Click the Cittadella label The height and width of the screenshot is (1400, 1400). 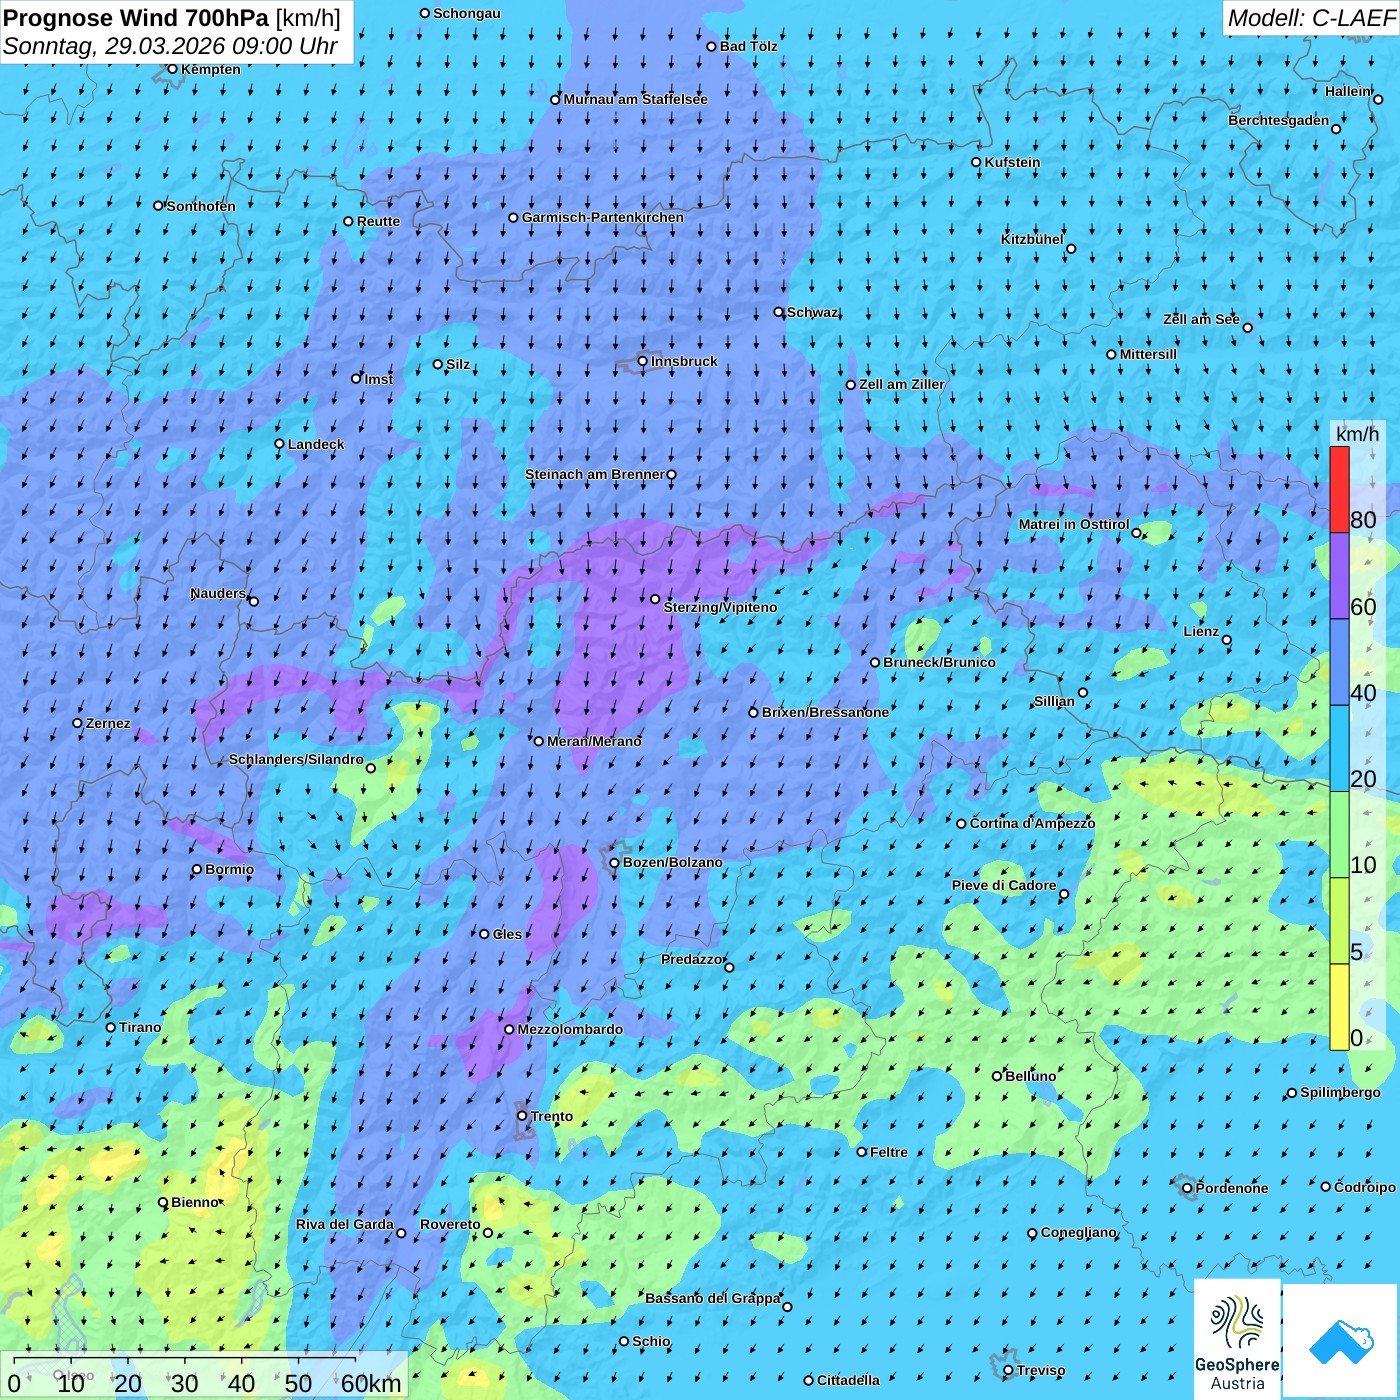coord(848,1380)
